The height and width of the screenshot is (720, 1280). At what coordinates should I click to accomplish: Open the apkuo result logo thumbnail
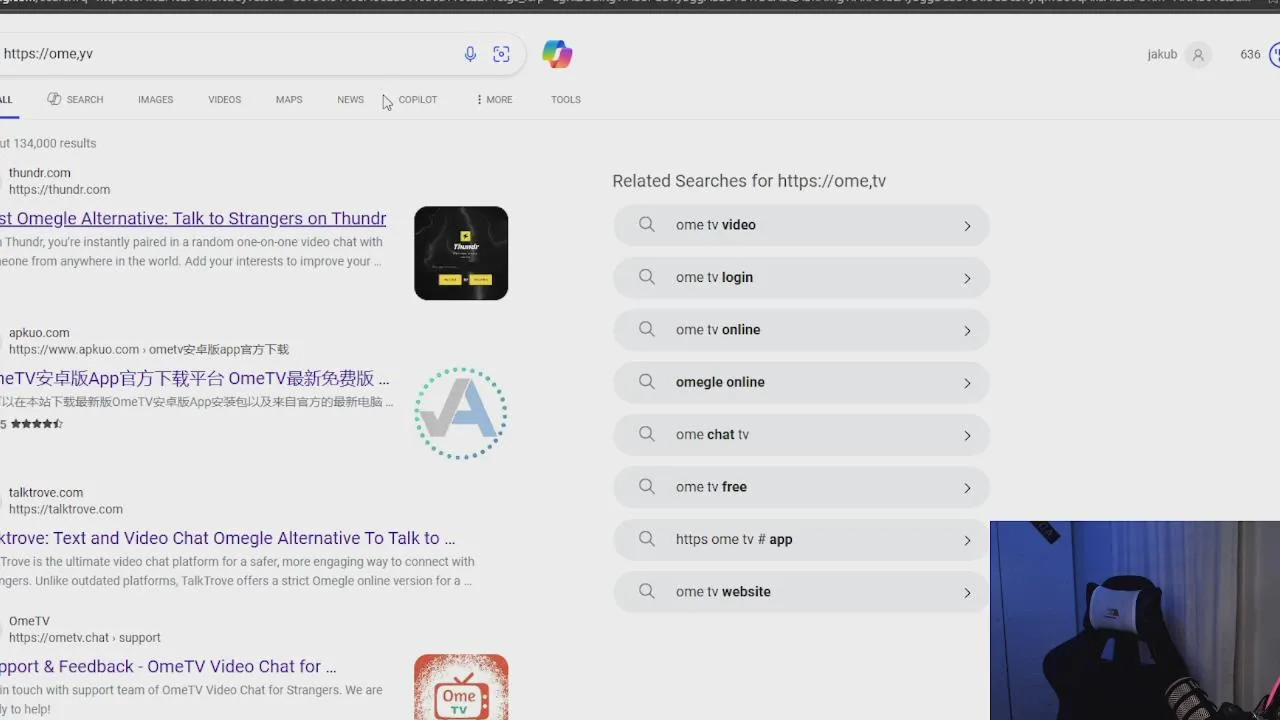tap(461, 413)
